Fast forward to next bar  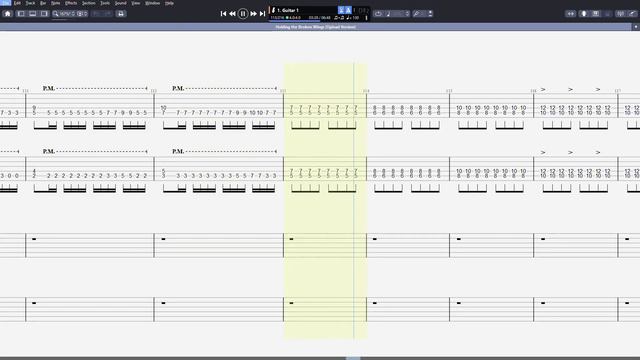tap(253, 13)
